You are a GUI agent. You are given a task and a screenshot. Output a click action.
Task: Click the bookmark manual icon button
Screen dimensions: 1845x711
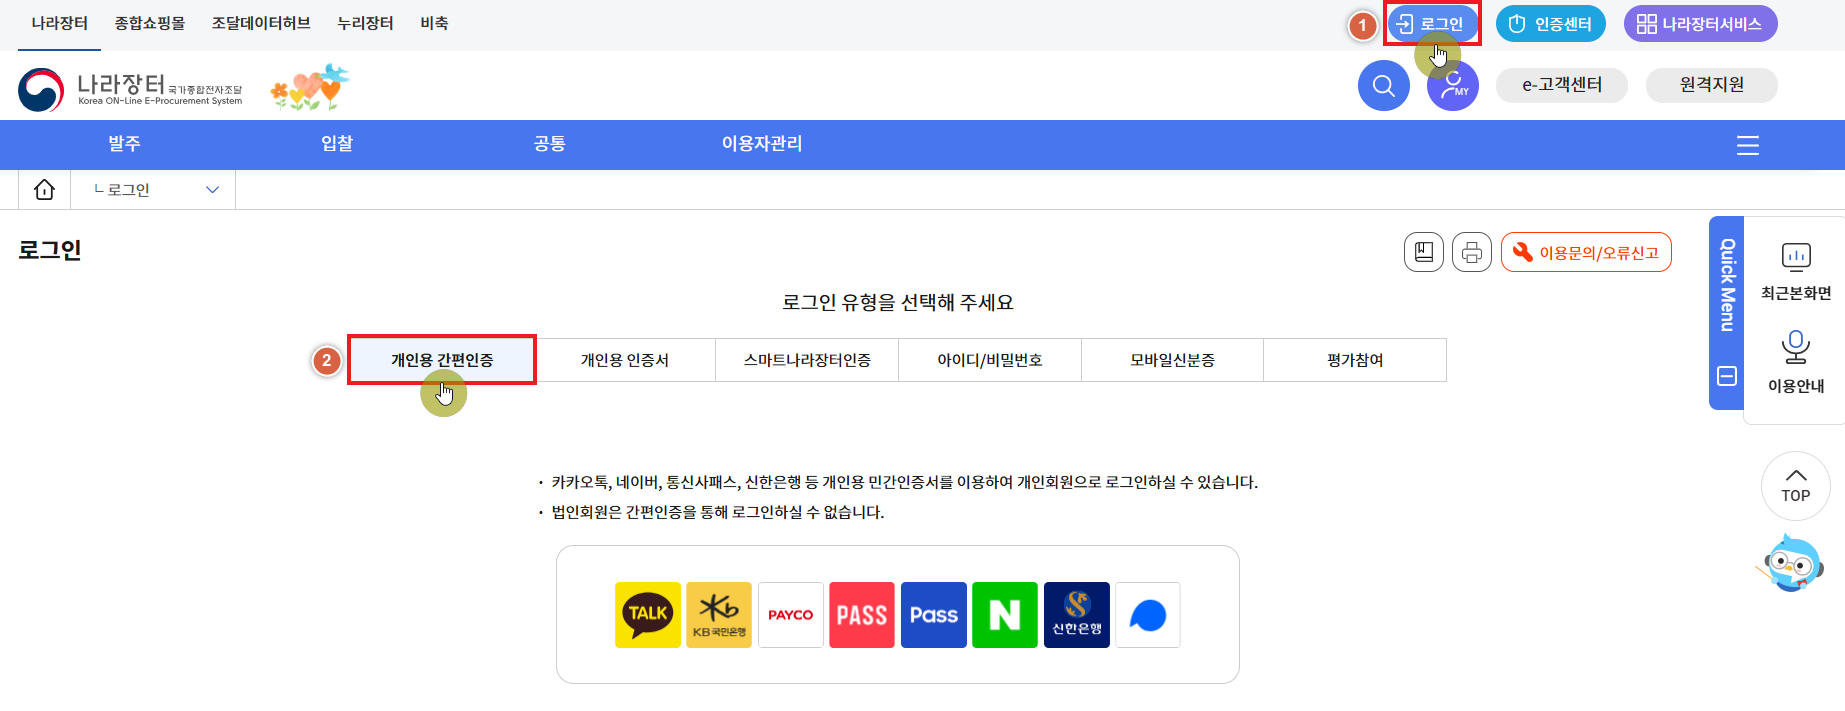1424,252
